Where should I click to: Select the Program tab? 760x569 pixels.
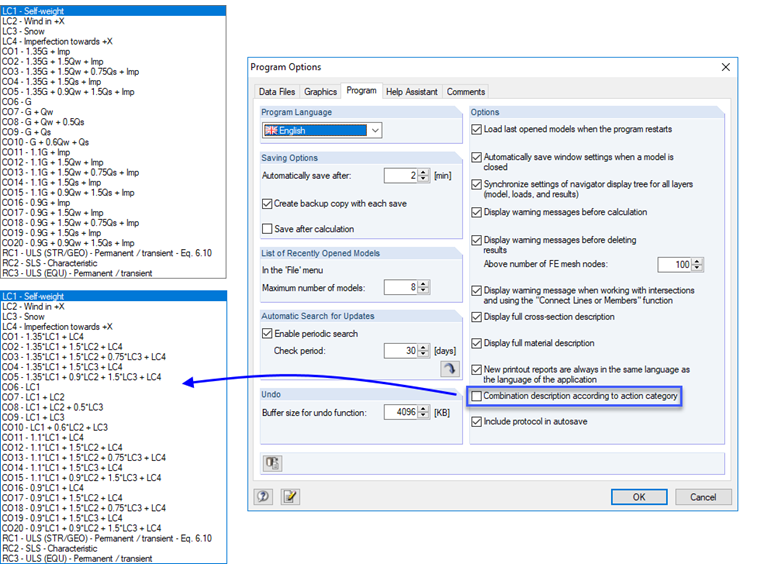362,91
